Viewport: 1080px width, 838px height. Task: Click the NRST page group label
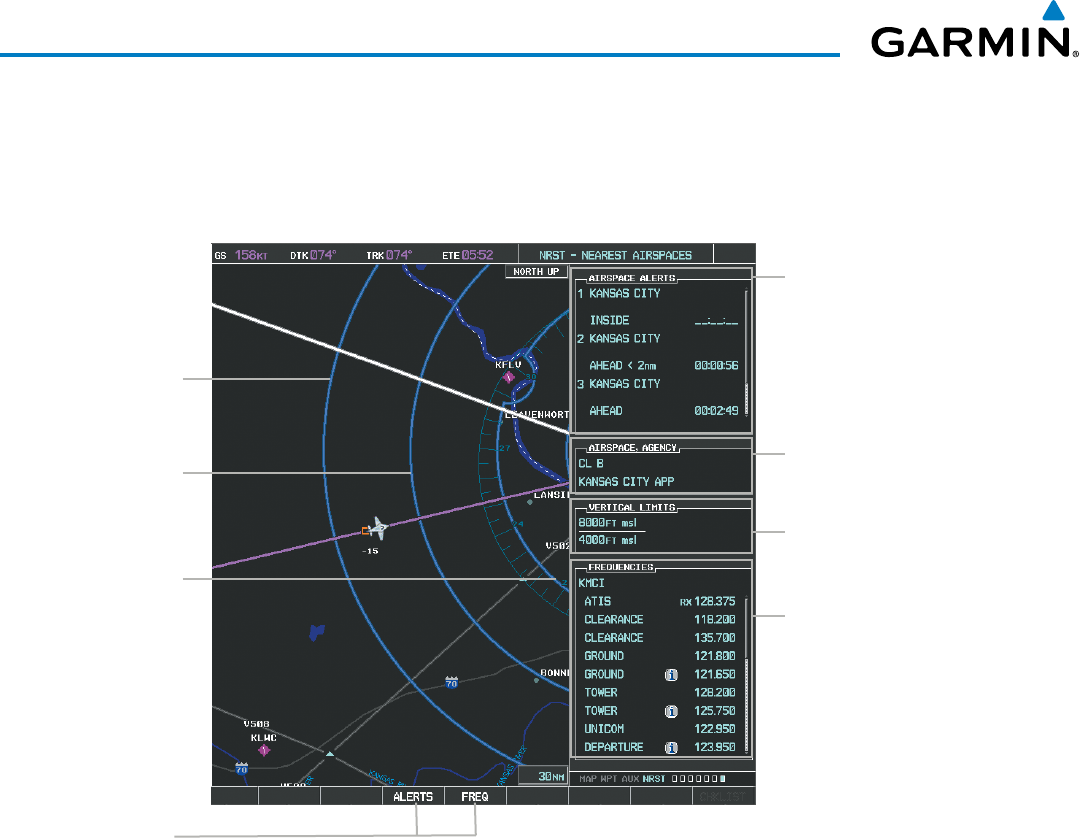[654, 779]
